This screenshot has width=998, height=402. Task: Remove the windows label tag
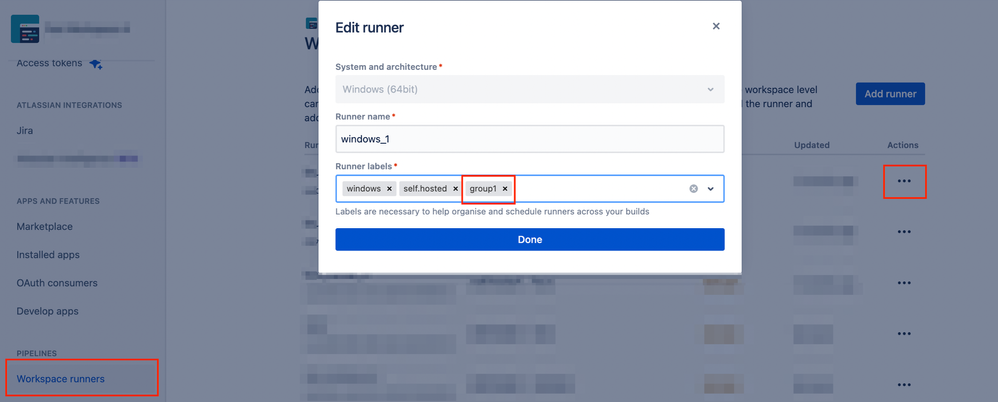point(389,189)
